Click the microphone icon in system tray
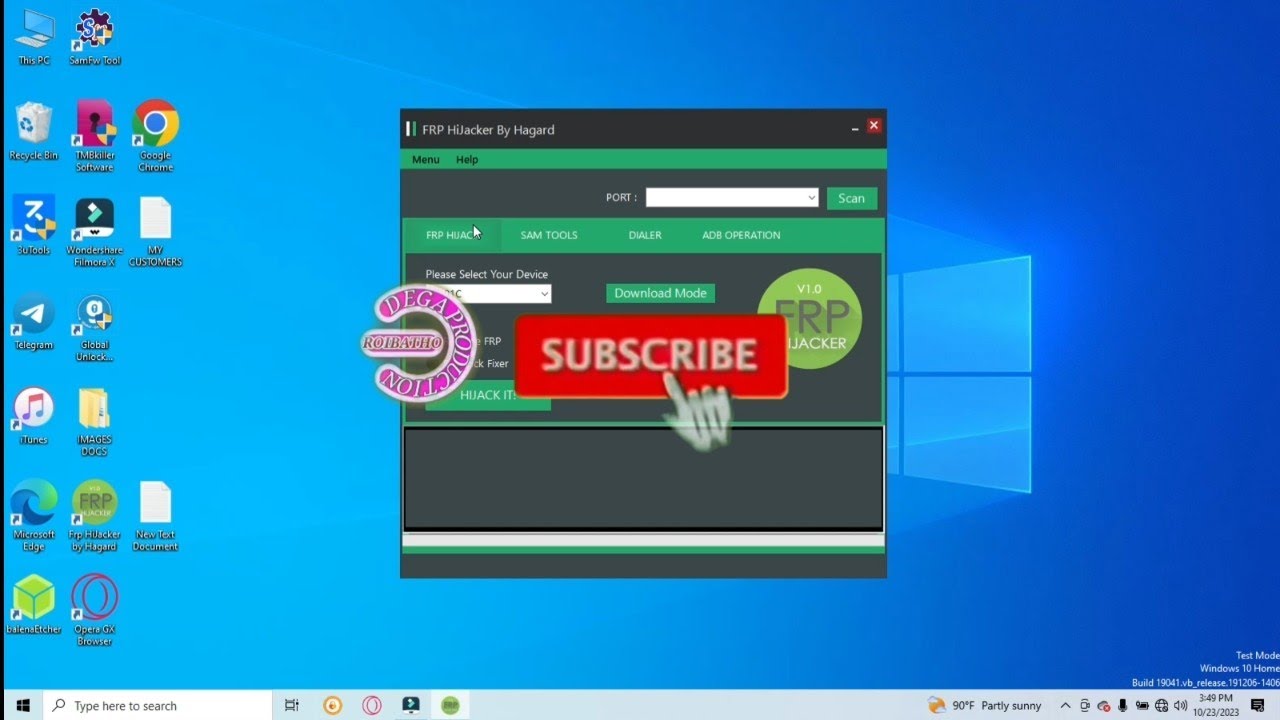 click(x=1122, y=705)
